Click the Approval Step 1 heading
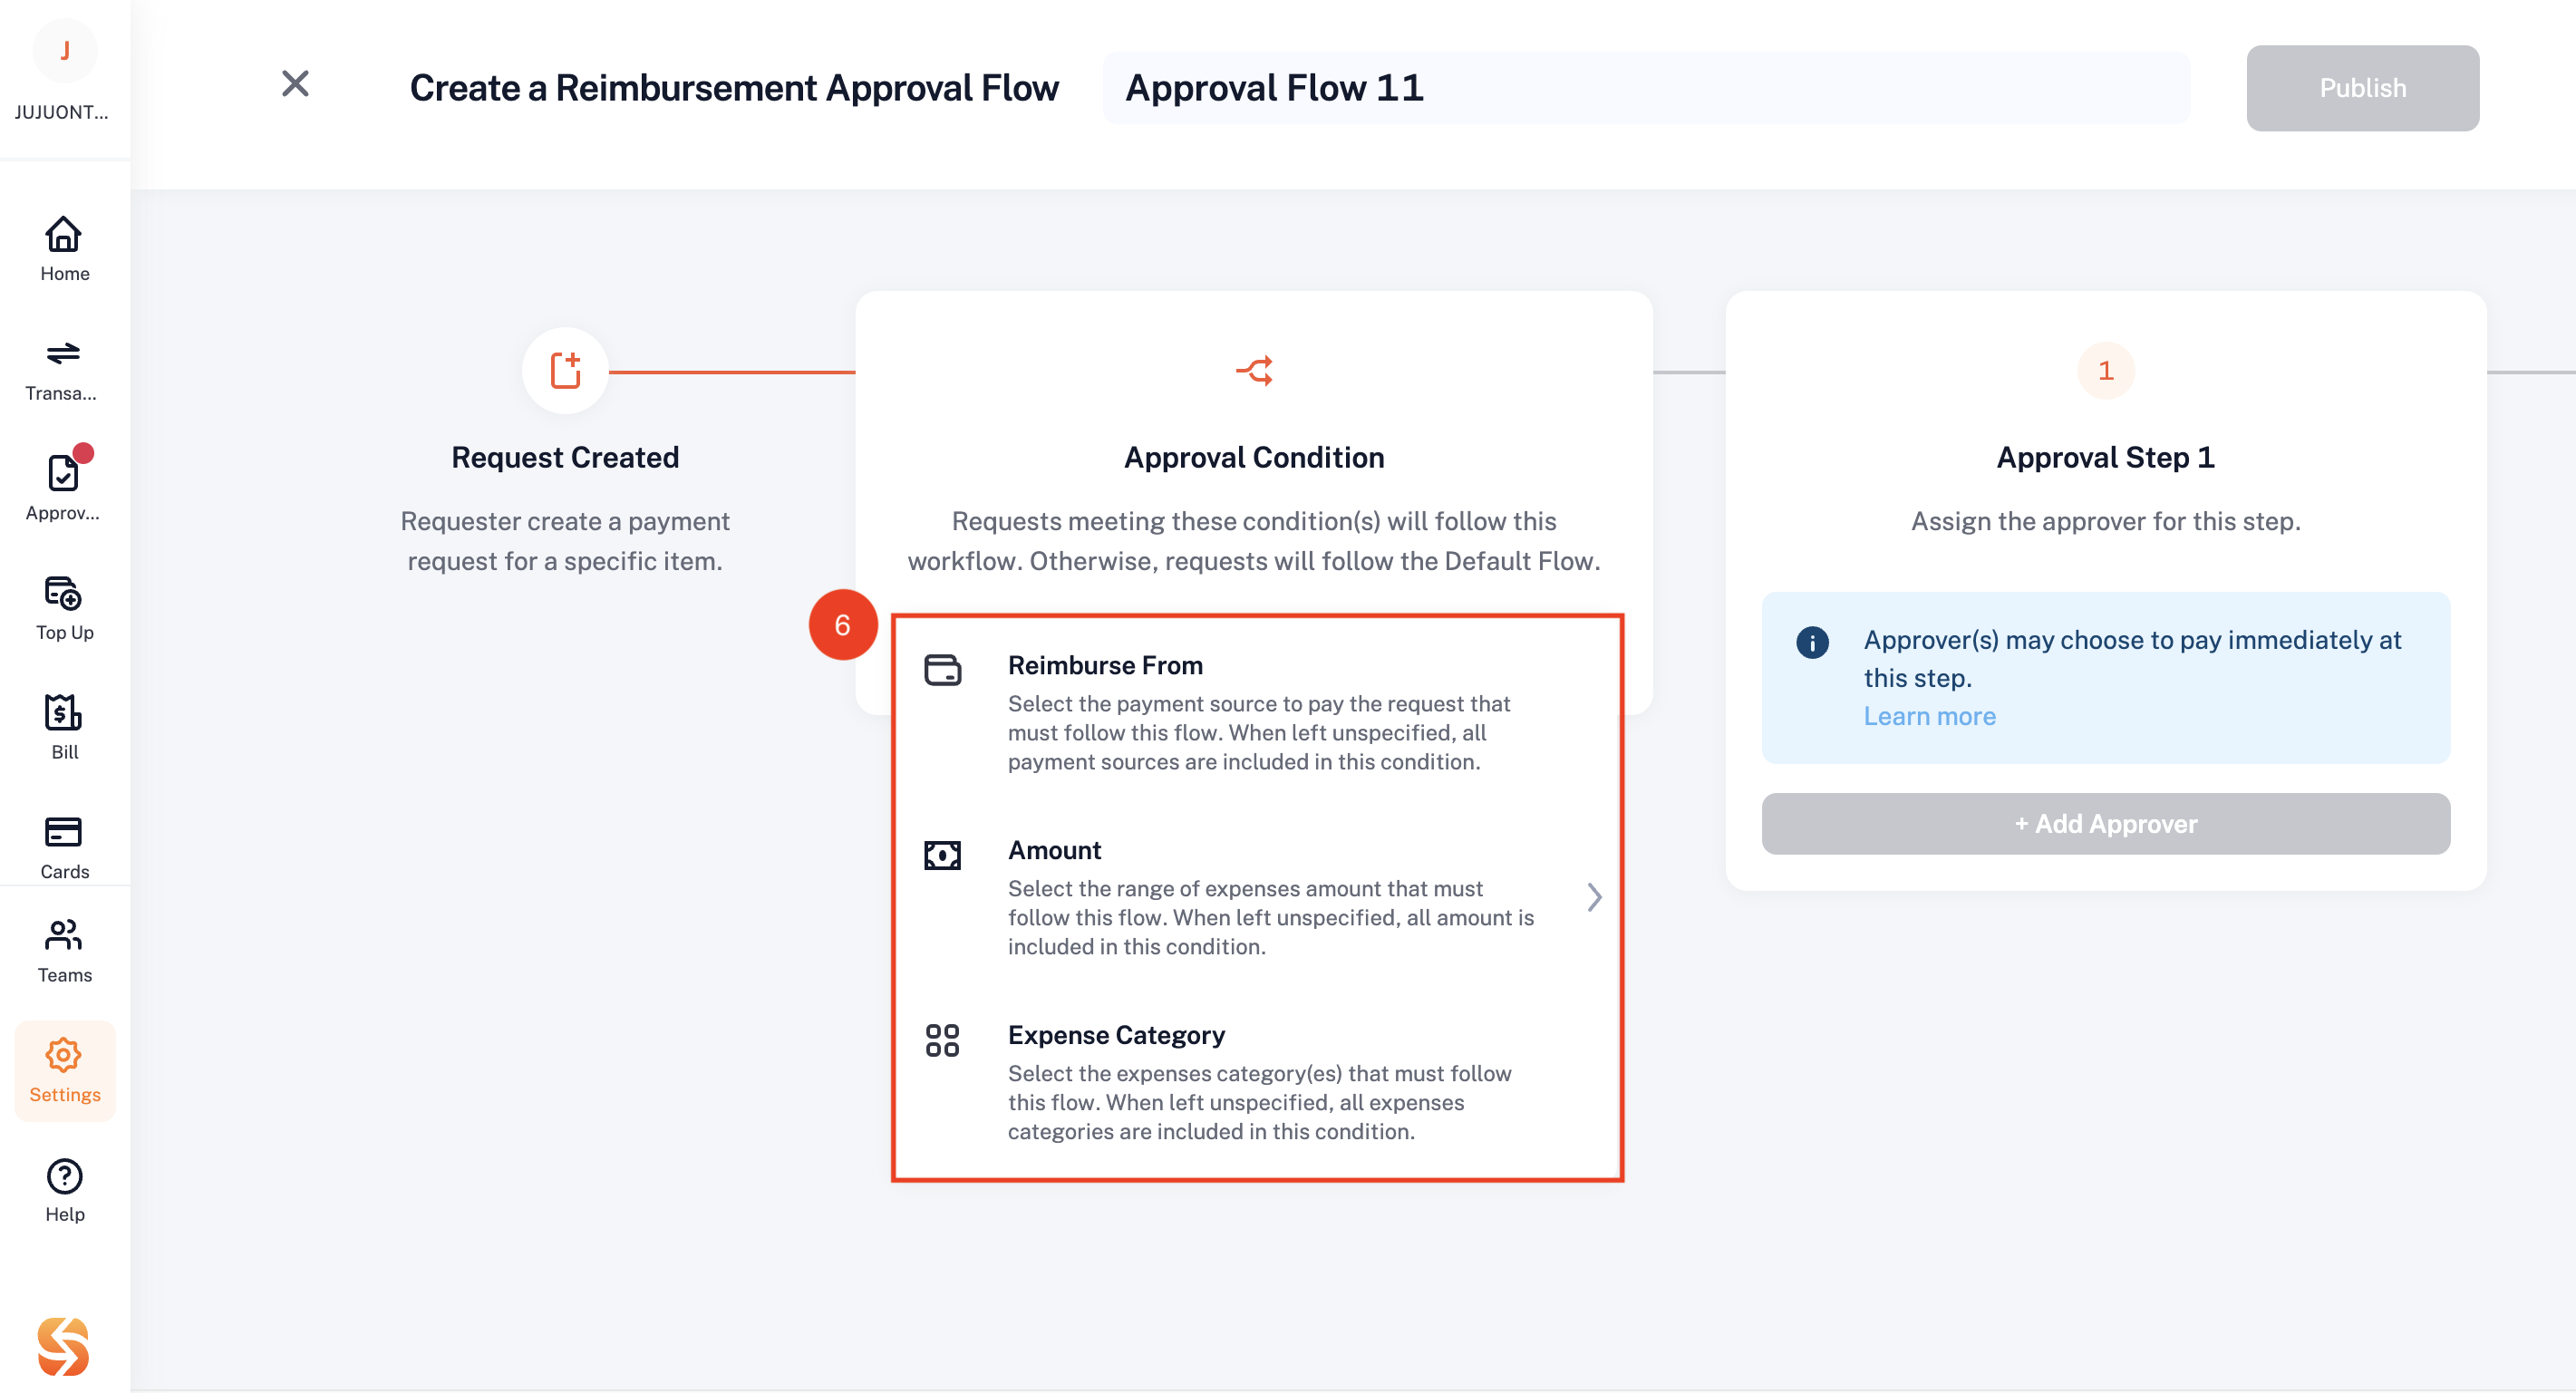 (x=2105, y=457)
